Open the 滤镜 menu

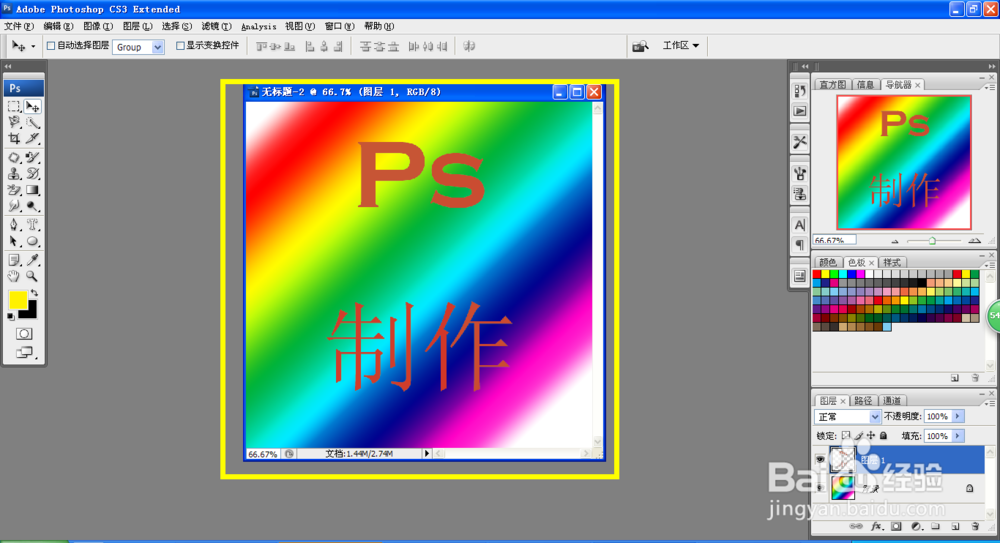click(x=216, y=26)
